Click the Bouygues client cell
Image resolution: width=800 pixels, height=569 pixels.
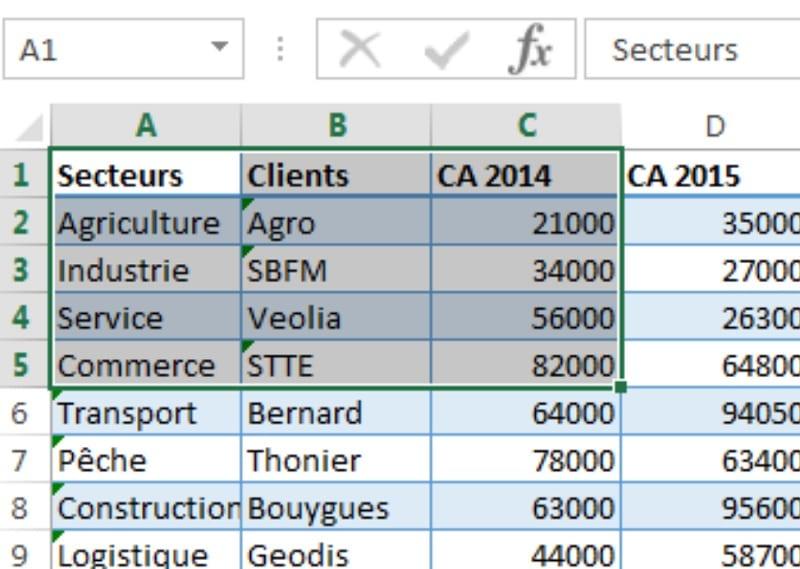[x=337, y=508]
